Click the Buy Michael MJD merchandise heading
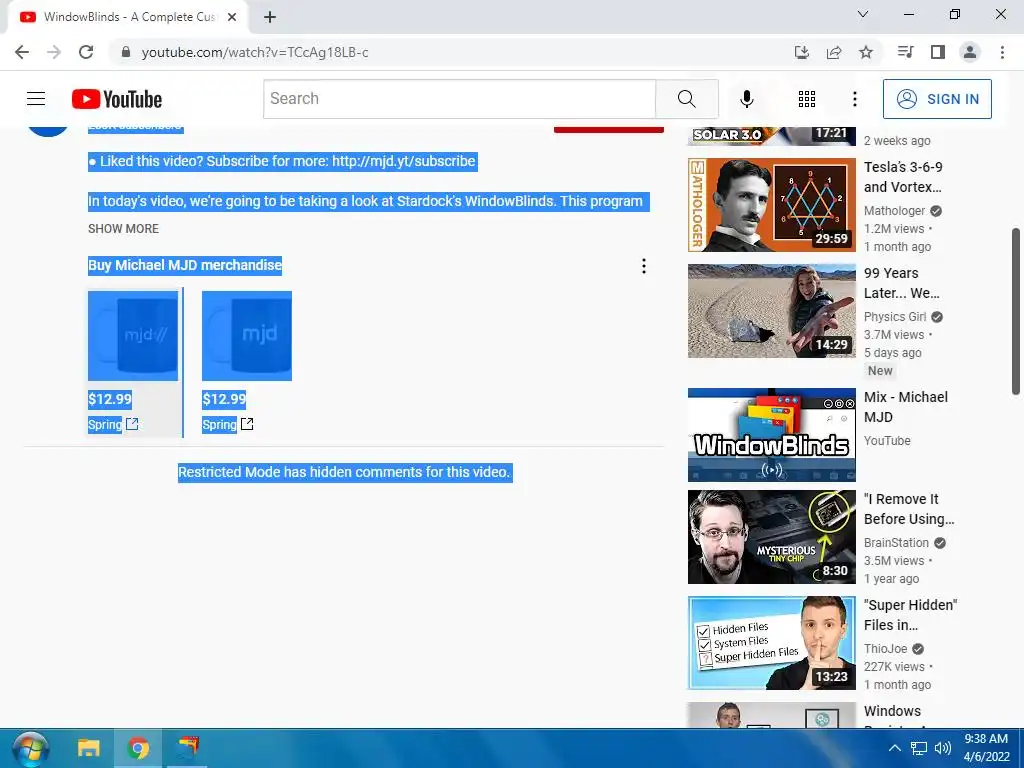 click(185, 265)
